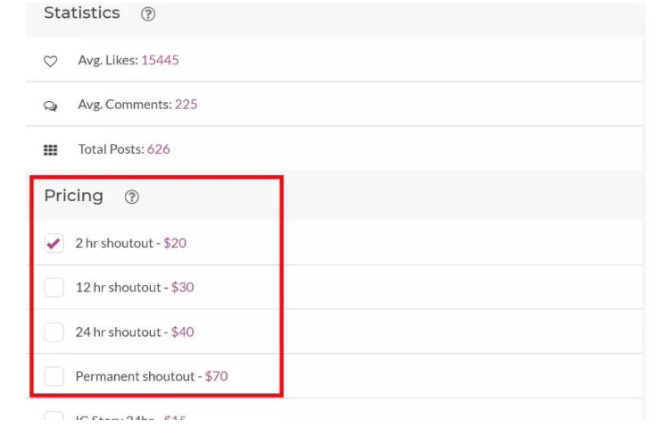672x440 pixels.
Task: Click the "12 hr shoutout" label text
Action: click(118, 287)
